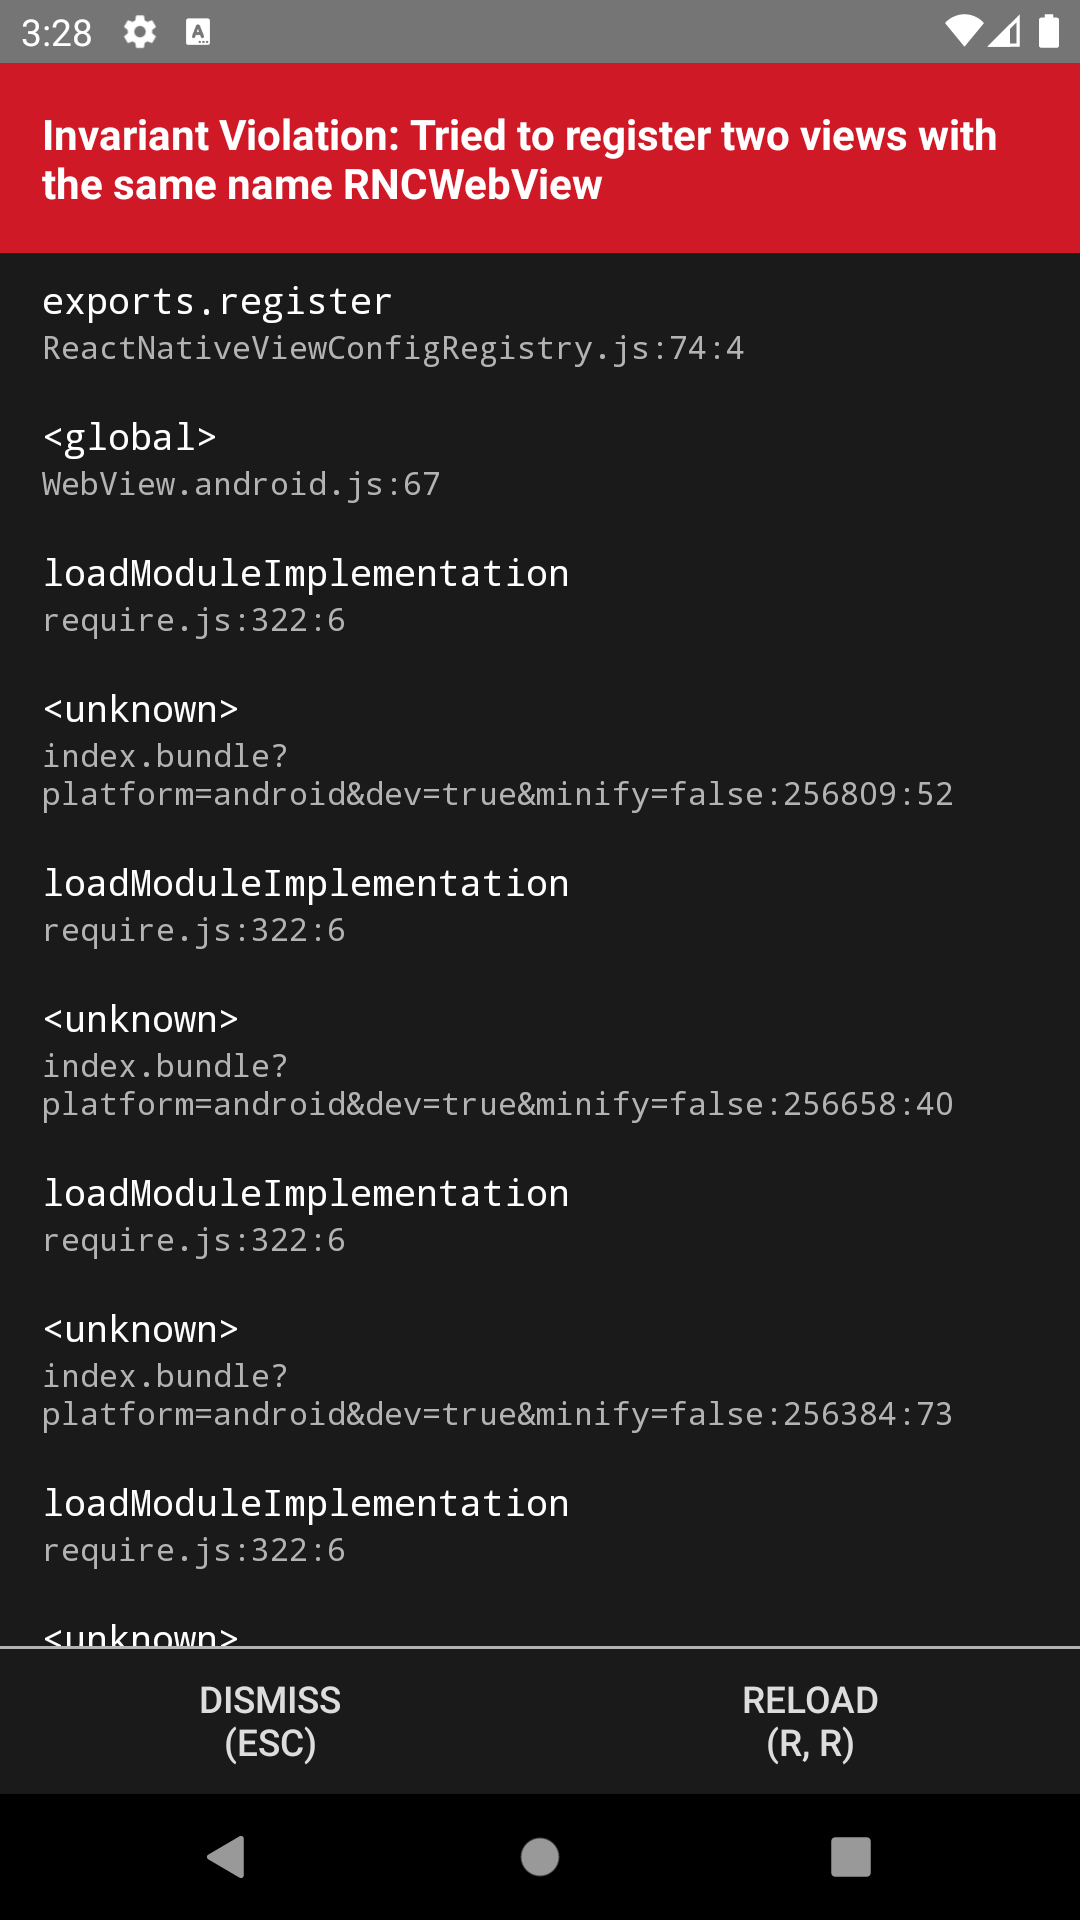Click the 3:28 clock in status bar
The image size is (1080, 1920).
[57, 31]
